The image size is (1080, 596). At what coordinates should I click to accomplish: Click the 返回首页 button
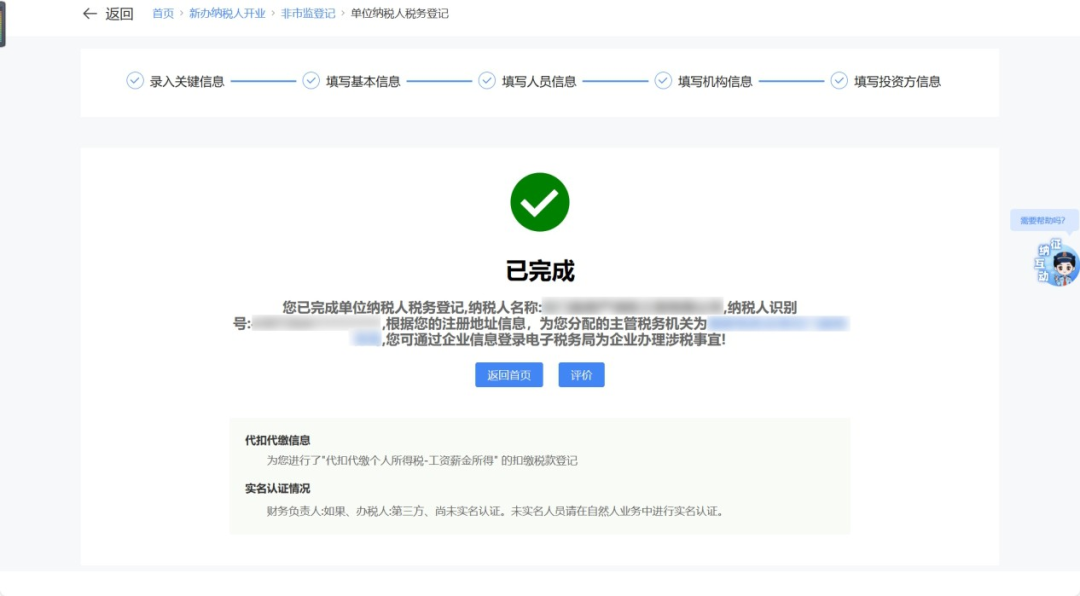click(509, 375)
